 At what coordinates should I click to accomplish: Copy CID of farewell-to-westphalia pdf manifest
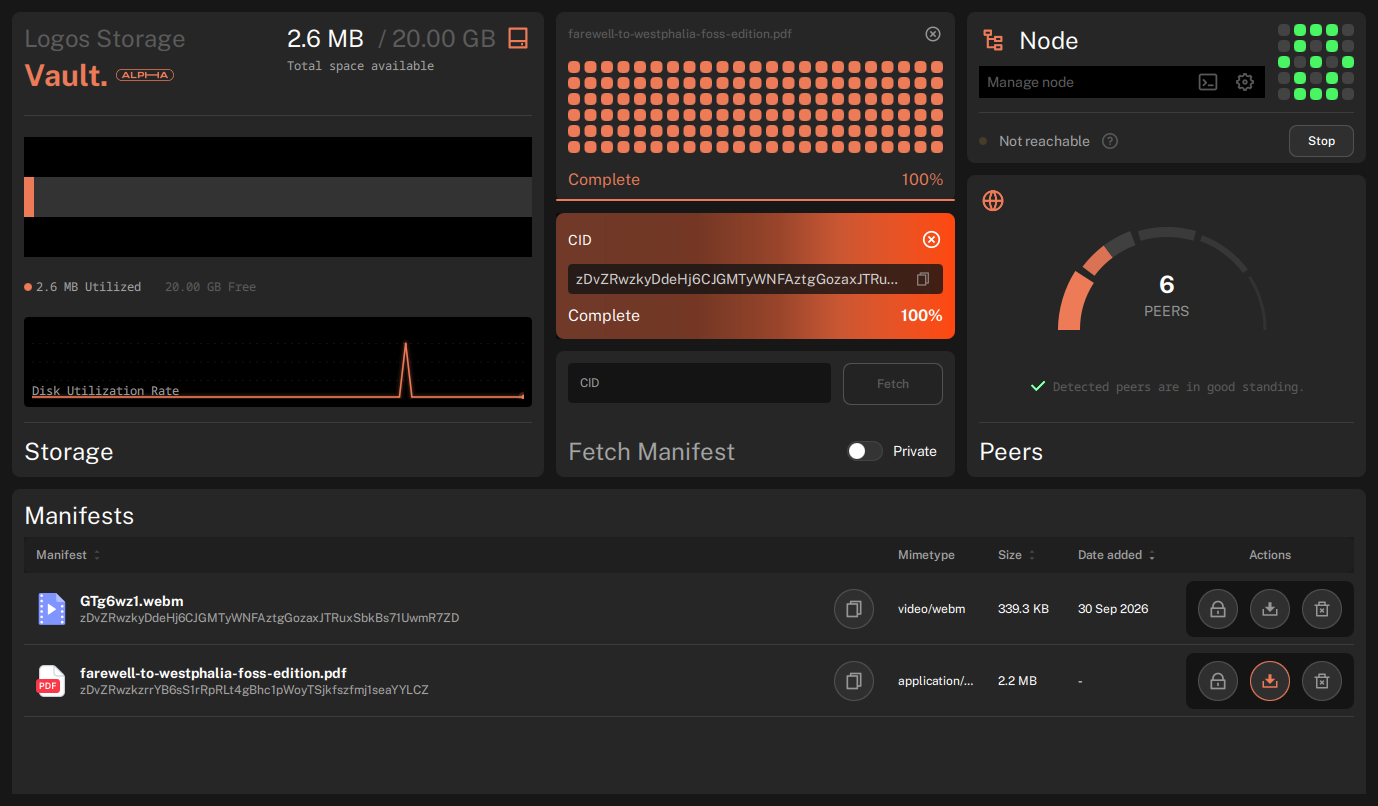click(x=854, y=681)
